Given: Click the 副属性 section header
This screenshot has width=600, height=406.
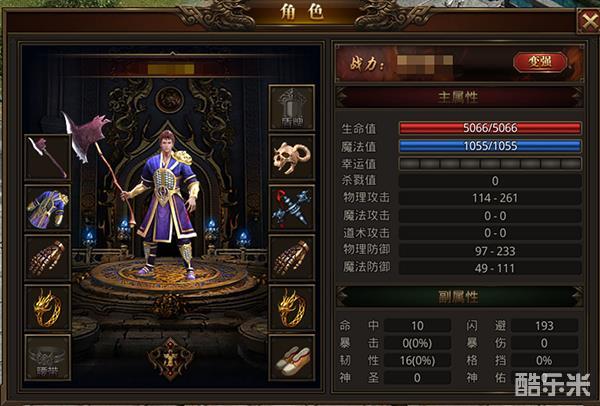Looking at the screenshot, I should pyautogui.click(x=459, y=297).
